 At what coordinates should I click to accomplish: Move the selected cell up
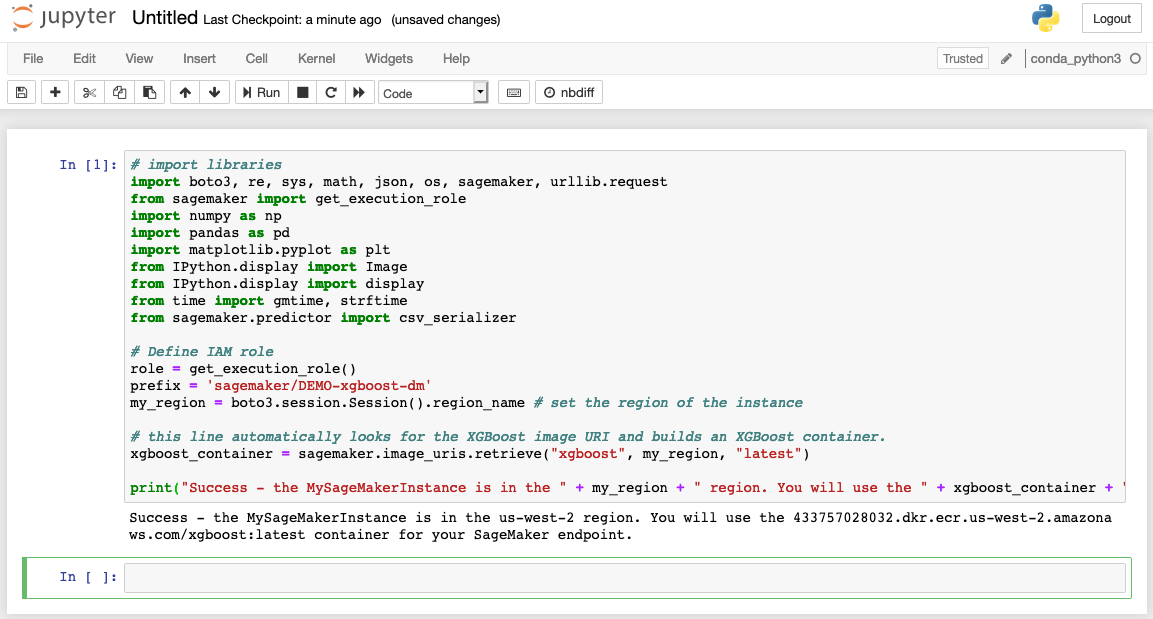[x=184, y=91]
